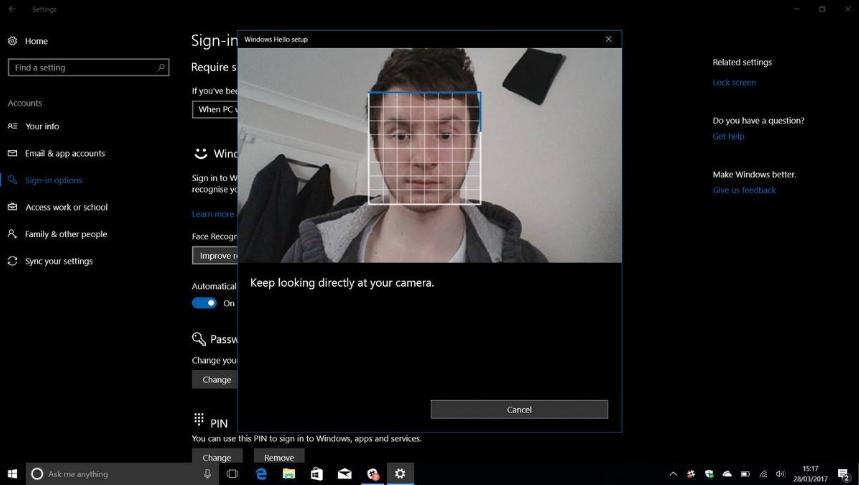859x485 pixels.
Task: Open the Lock screen related link
Action: click(734, 83)
